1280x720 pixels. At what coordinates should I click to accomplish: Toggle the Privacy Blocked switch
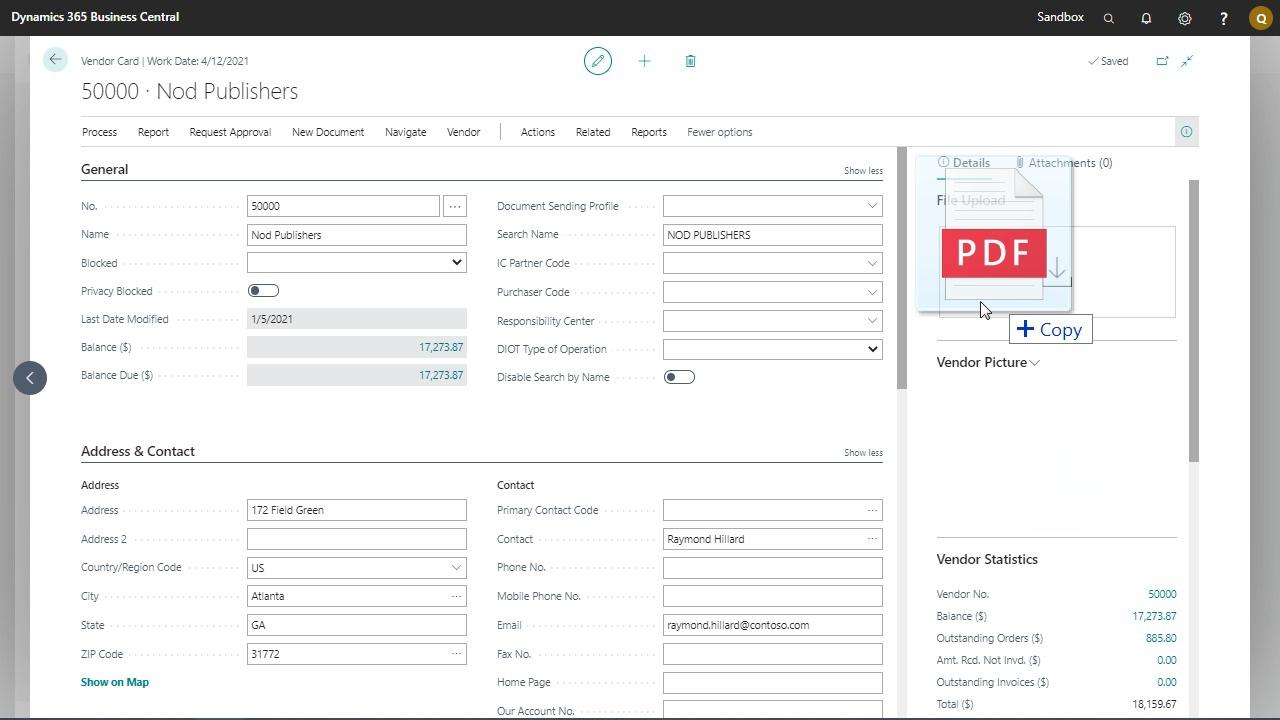coord(263,291)
